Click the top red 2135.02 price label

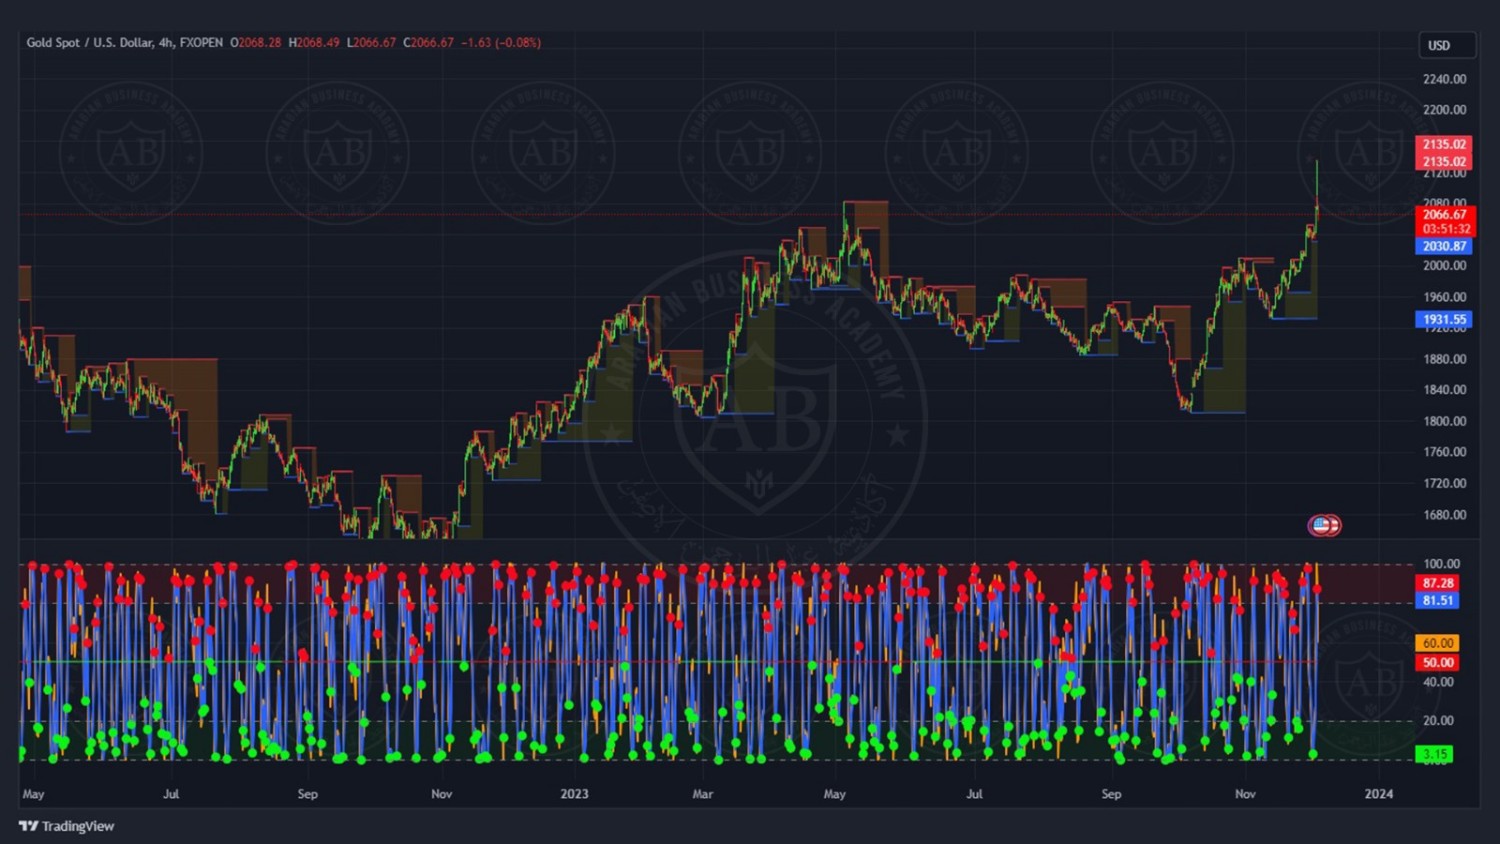(1444, 144)
